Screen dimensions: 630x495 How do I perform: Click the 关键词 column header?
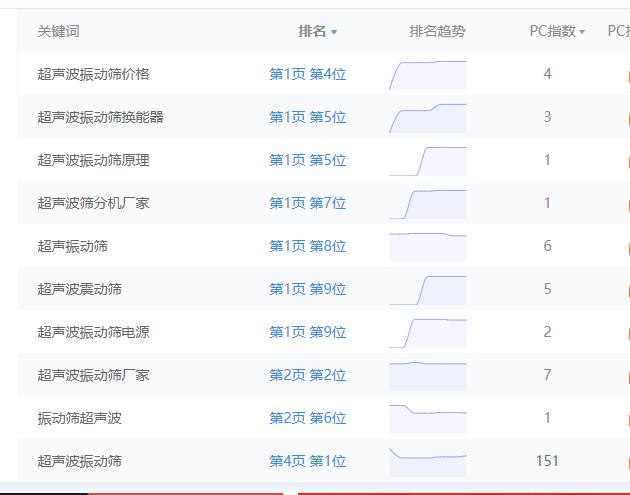pyautogui.click(x=58, y=31)
